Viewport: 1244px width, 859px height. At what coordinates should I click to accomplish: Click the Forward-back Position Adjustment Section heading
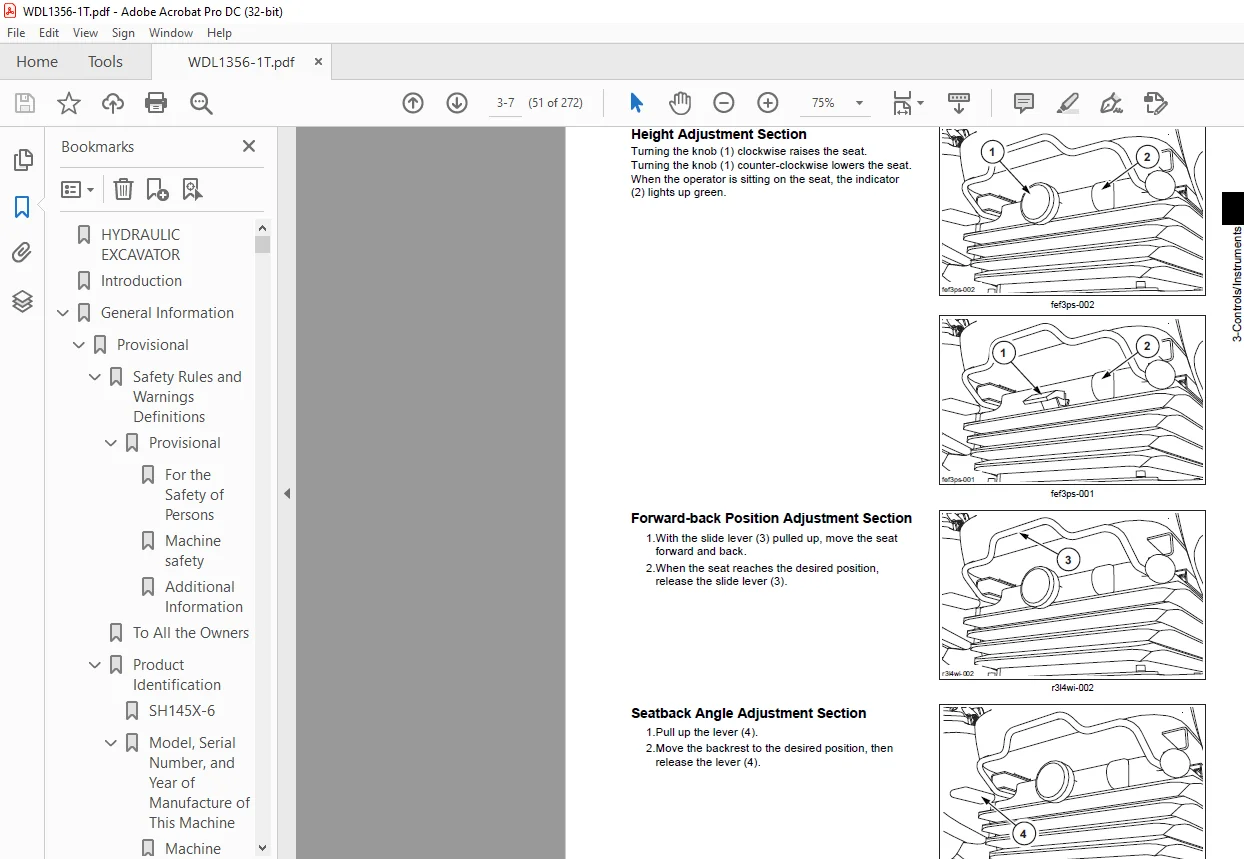[771, 518]
